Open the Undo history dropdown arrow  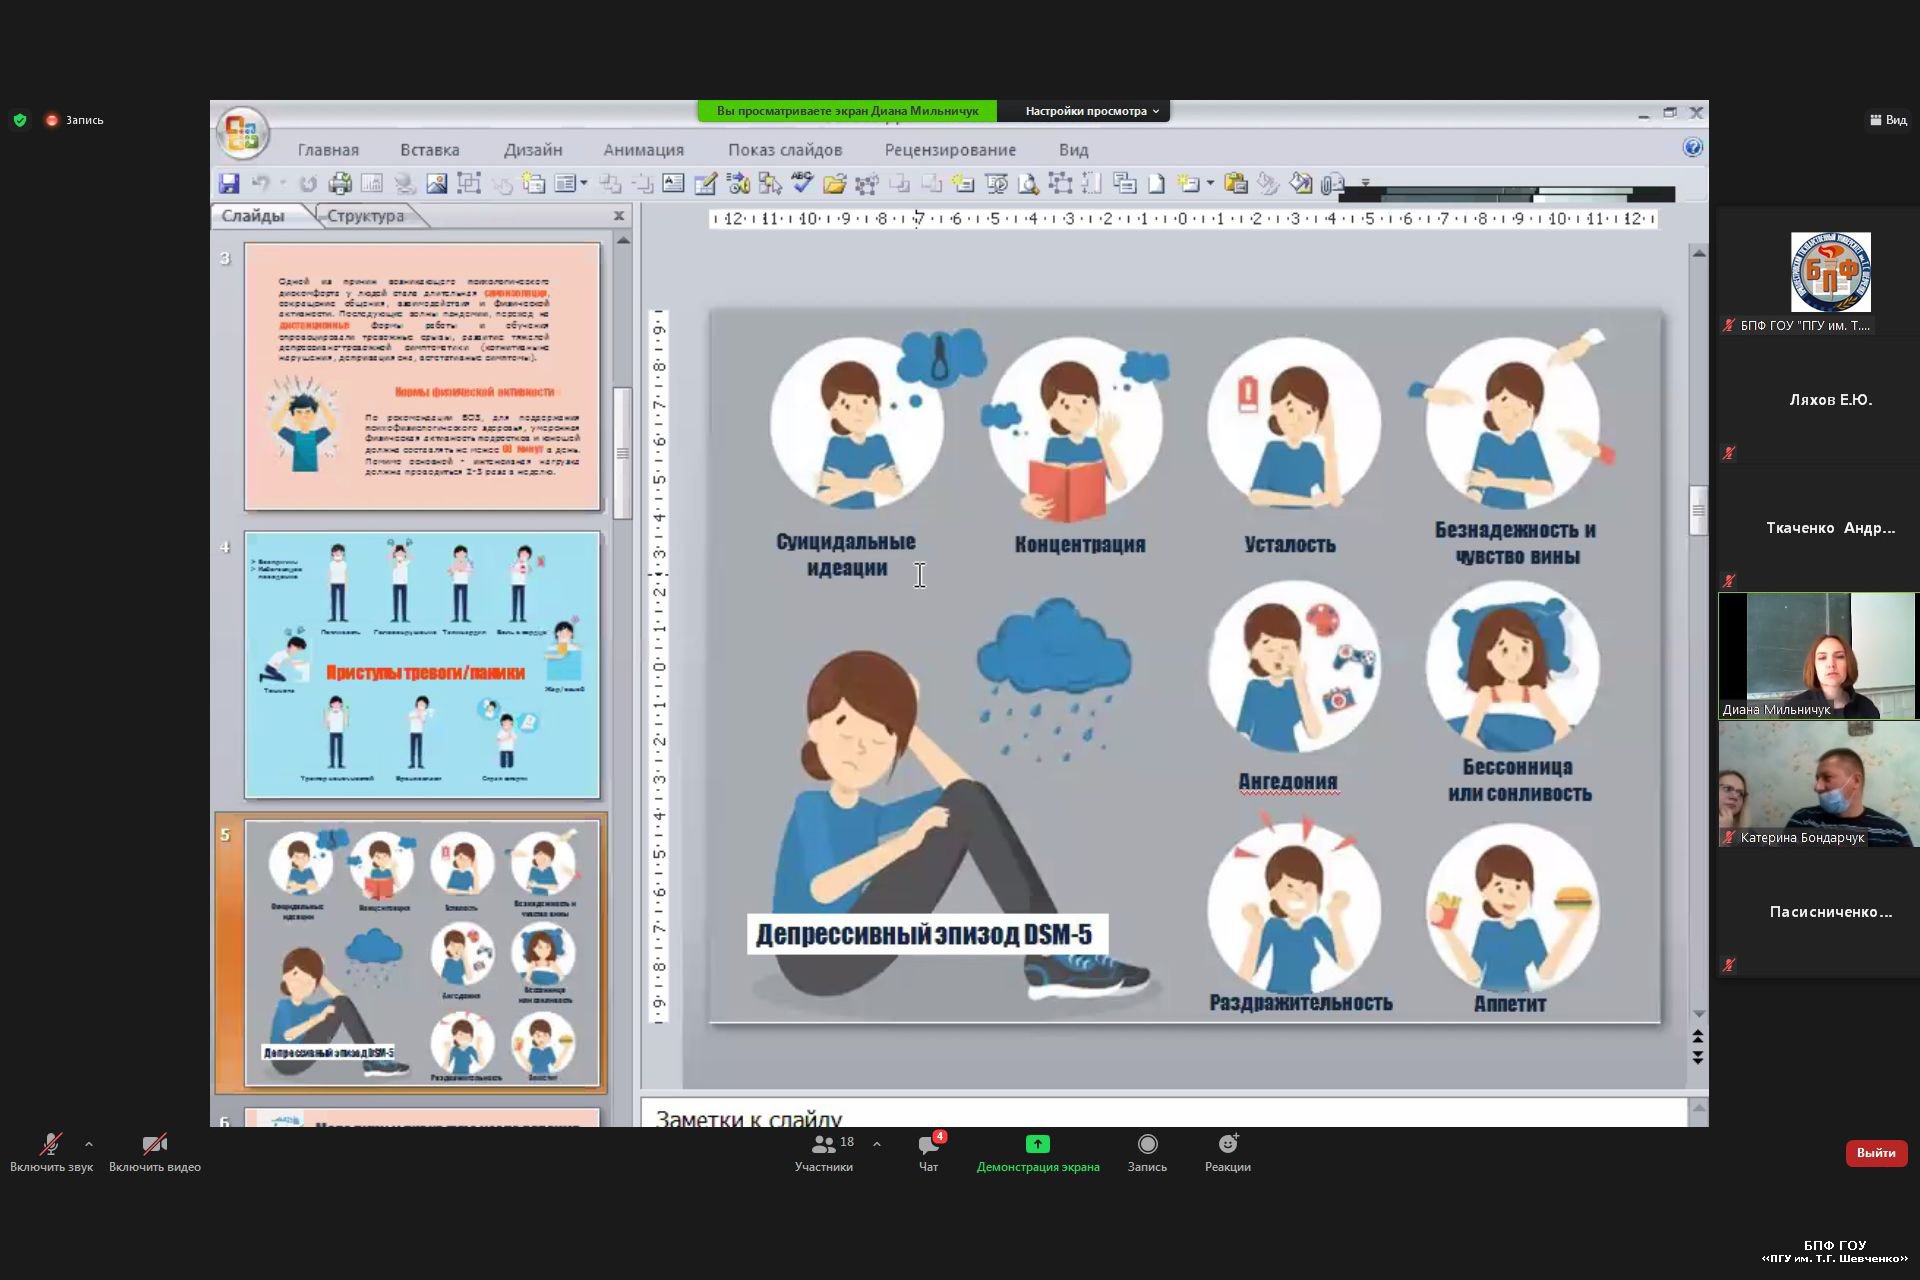pos(282,183)
